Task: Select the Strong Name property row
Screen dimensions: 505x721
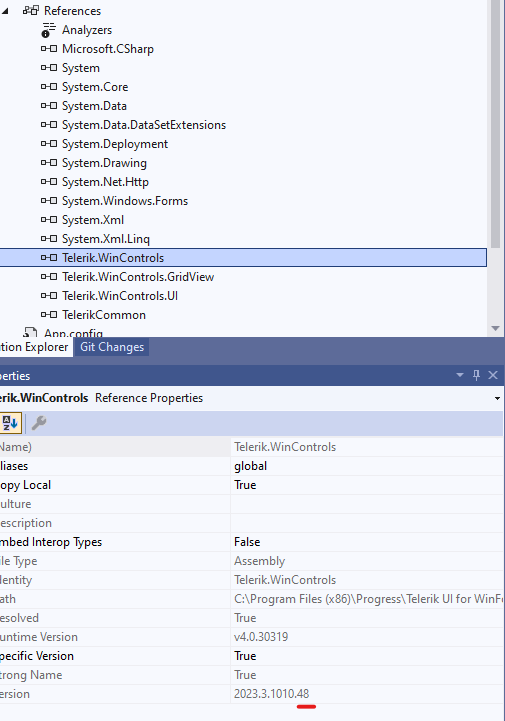Action: click(x=251, y=675)
